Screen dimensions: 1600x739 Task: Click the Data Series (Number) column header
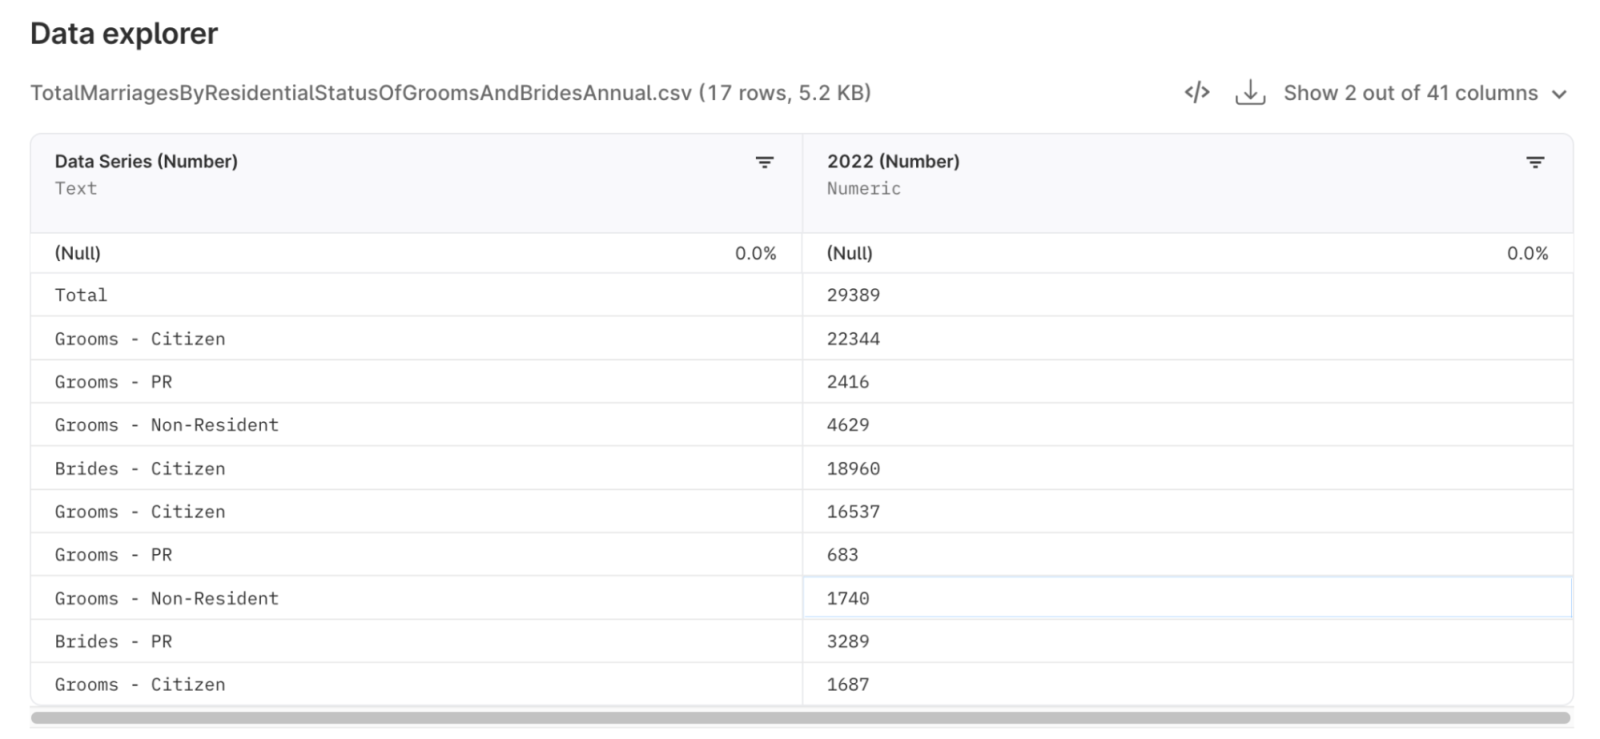point(146,162)
